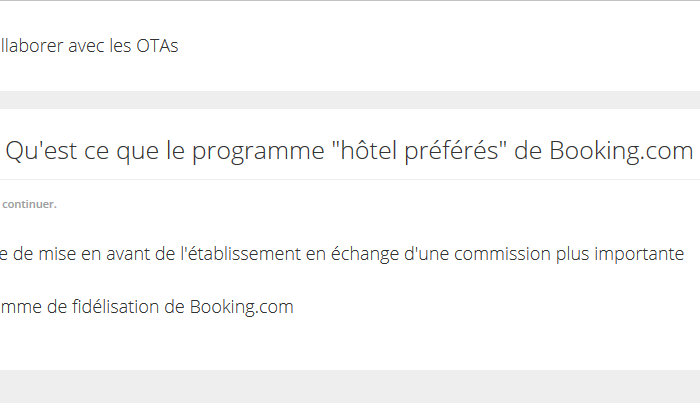Image resolution: width=700 pixels, height=403 pixels.
Task: Click the grey footer area below the answers
Action: point(350,386)
